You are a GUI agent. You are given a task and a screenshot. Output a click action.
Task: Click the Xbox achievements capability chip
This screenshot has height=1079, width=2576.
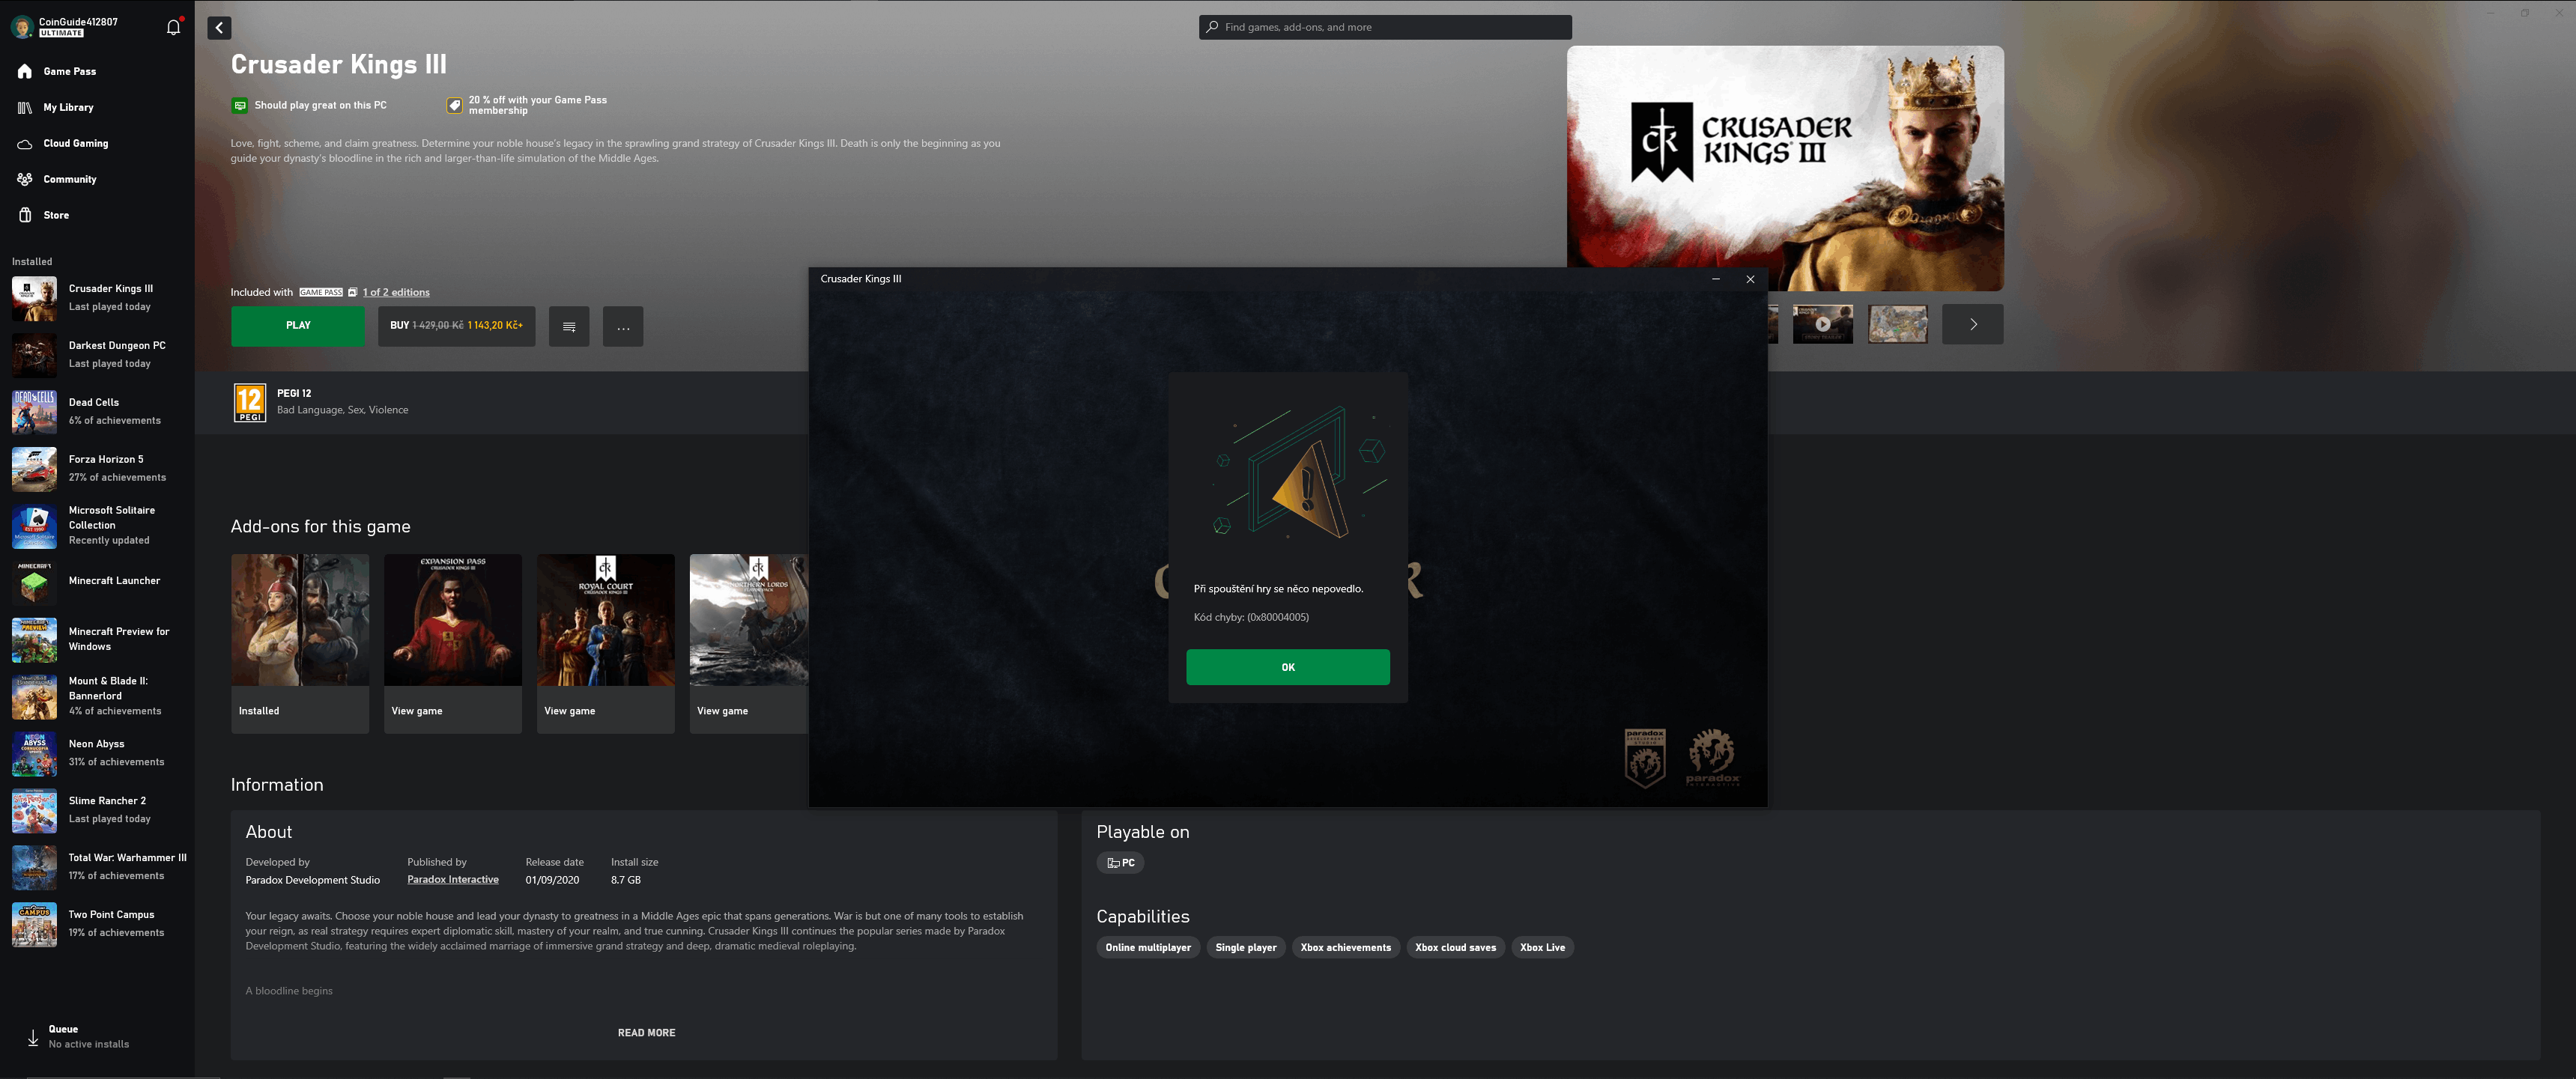(1345, 948)
